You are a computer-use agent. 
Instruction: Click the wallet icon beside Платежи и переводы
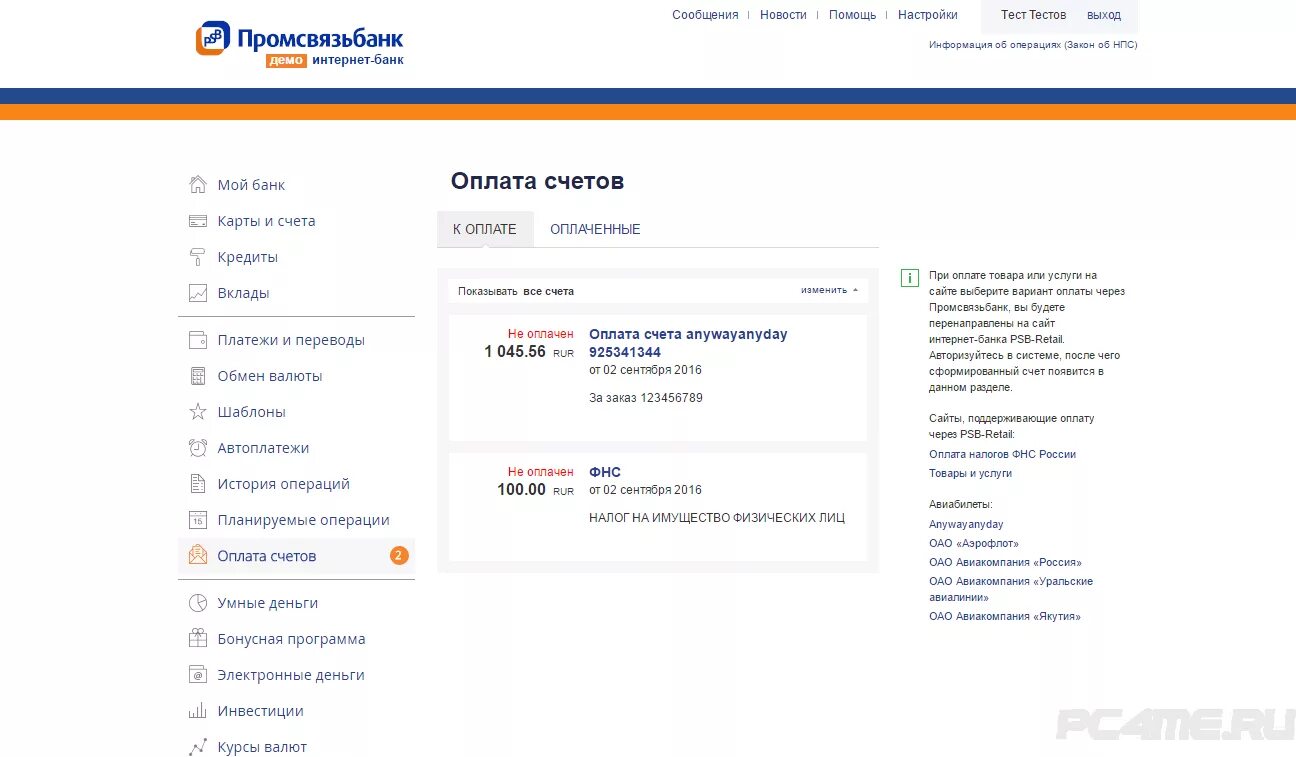(198, 340)
